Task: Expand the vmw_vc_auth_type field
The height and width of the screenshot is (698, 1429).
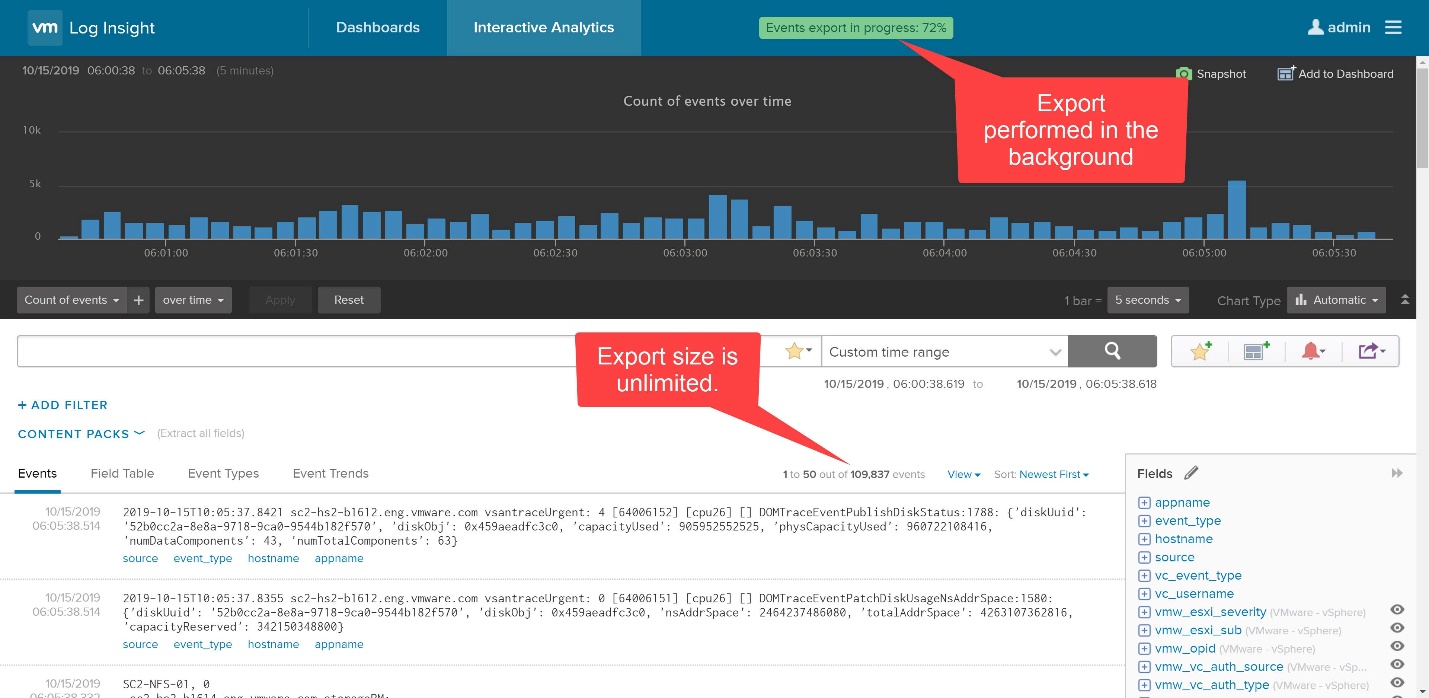Action: pos(1144,685)
